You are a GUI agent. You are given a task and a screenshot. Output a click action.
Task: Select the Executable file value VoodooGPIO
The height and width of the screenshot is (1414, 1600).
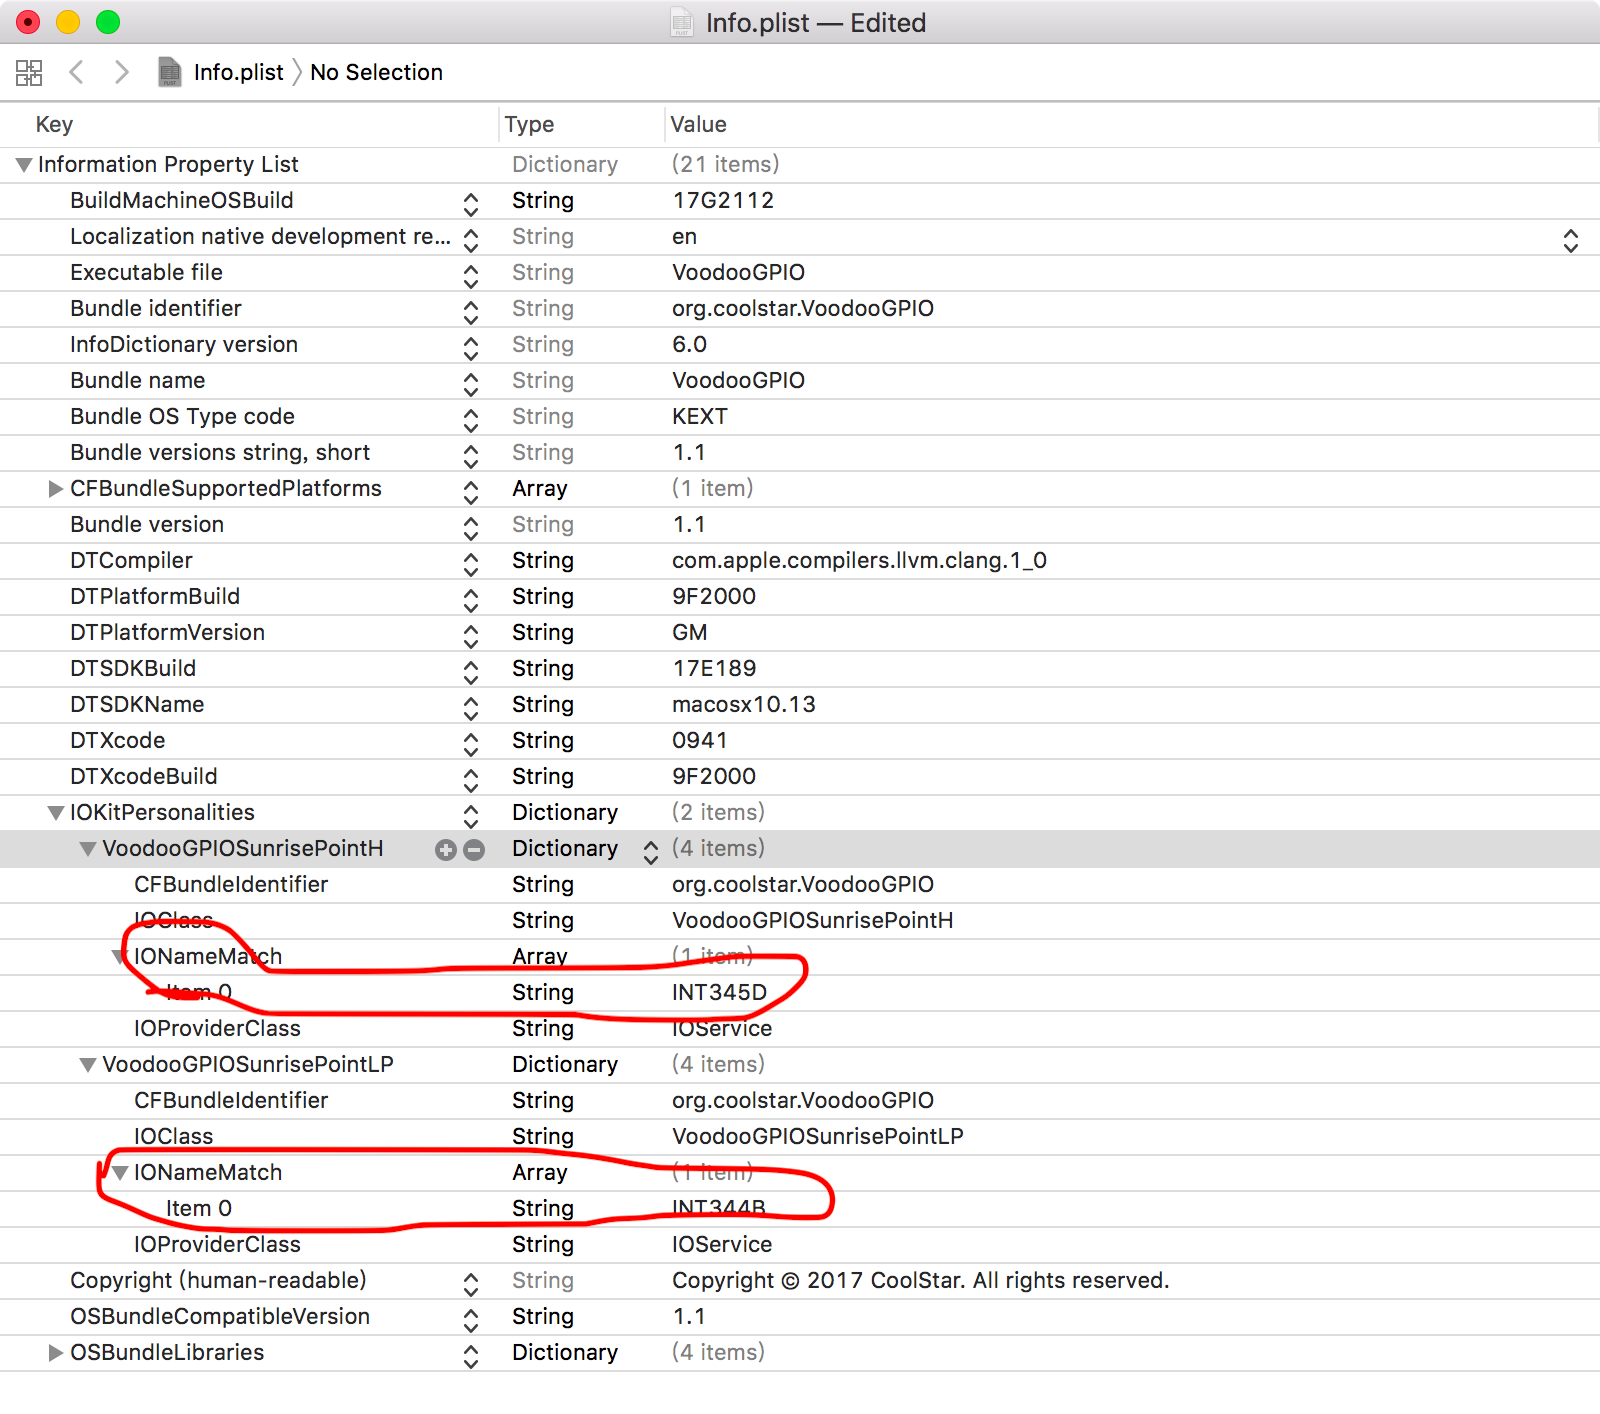tap(738, 272)
